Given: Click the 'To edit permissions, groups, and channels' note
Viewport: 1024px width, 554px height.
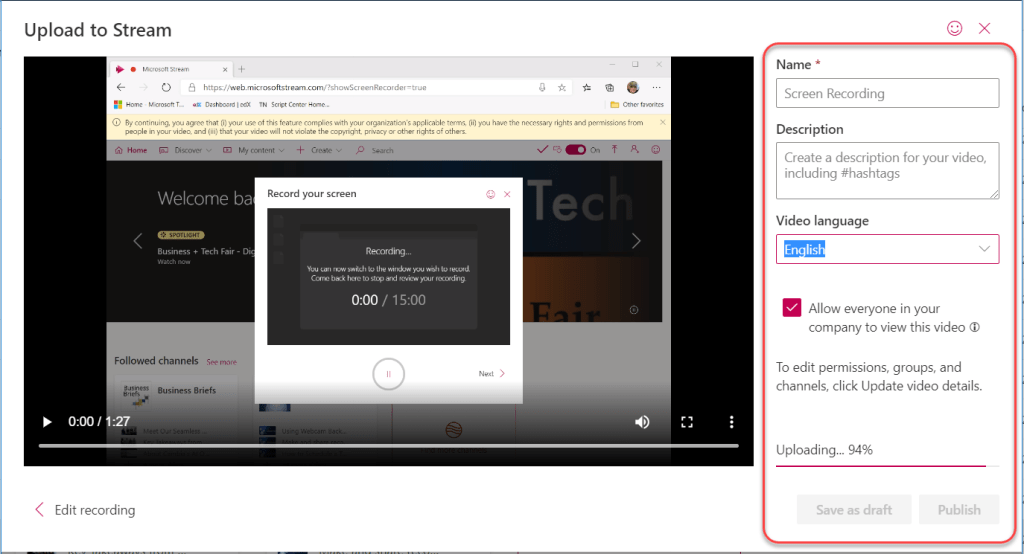Looking at the screenshot, I should [x=879, y=376].
